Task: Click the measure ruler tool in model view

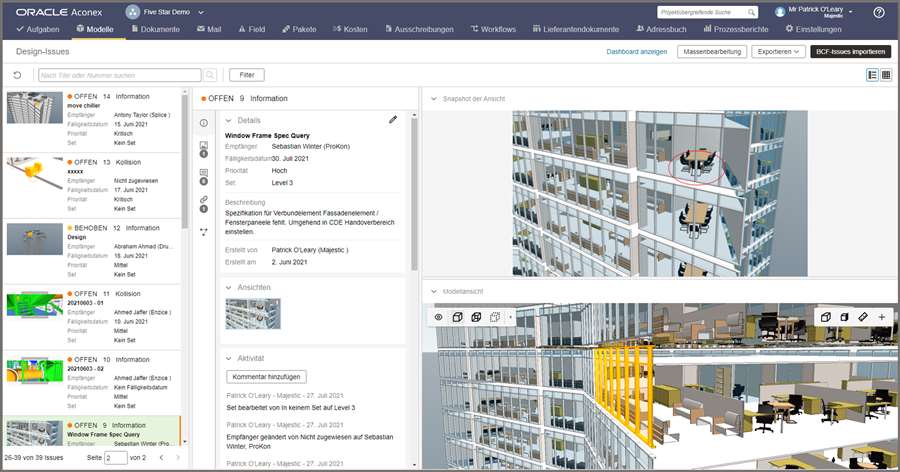Action: (863, 317)
